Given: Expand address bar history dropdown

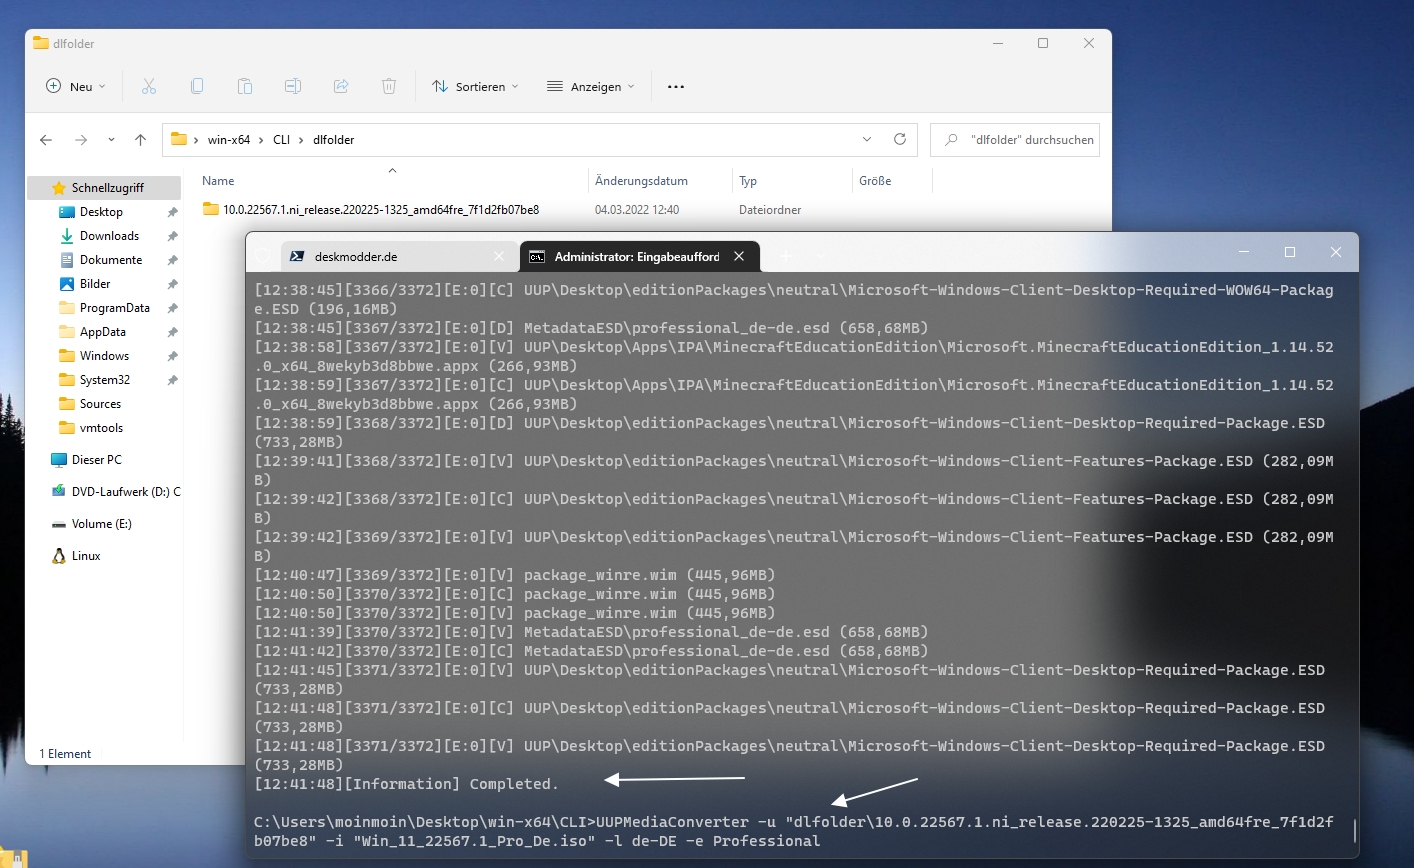Looking at the screenshot, I should (x=867, y=140).
